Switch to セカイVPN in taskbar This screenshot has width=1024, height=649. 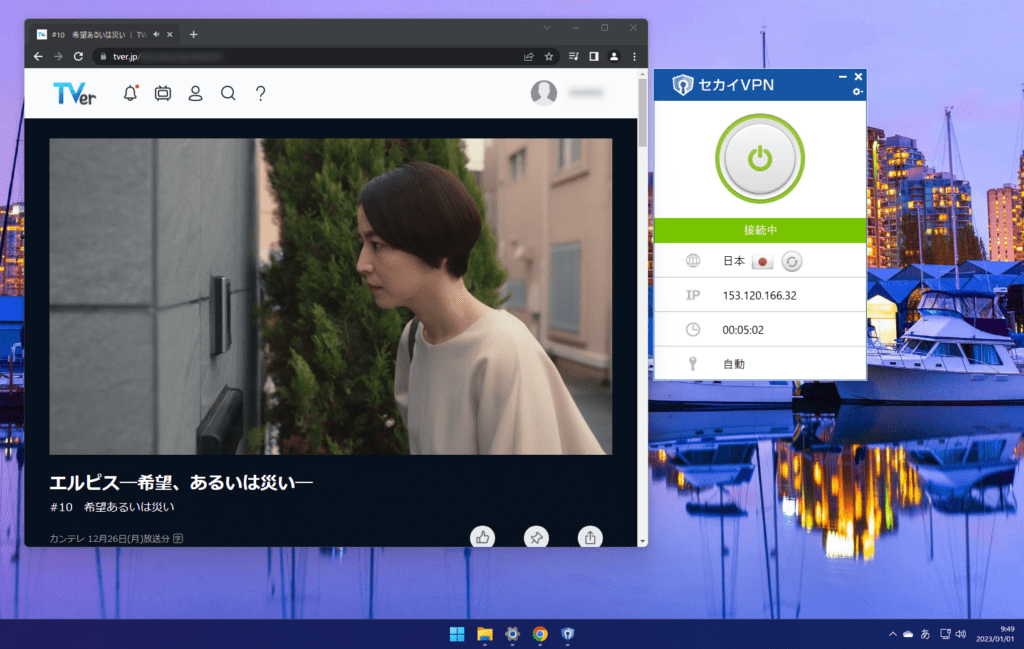[568, 633]
